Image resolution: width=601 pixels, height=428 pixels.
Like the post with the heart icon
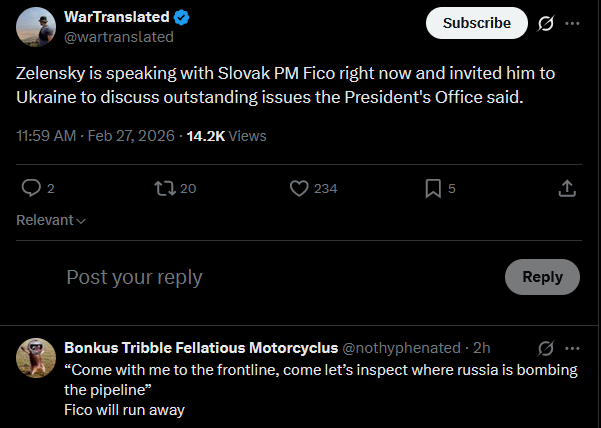[298, 188]
